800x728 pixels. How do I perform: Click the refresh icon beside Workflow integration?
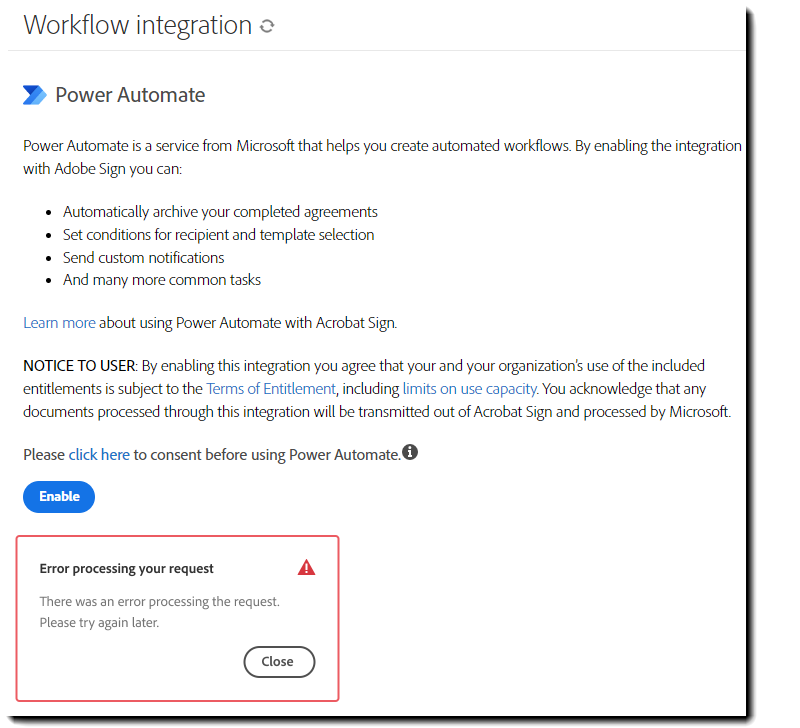click(x=265, y=25)
